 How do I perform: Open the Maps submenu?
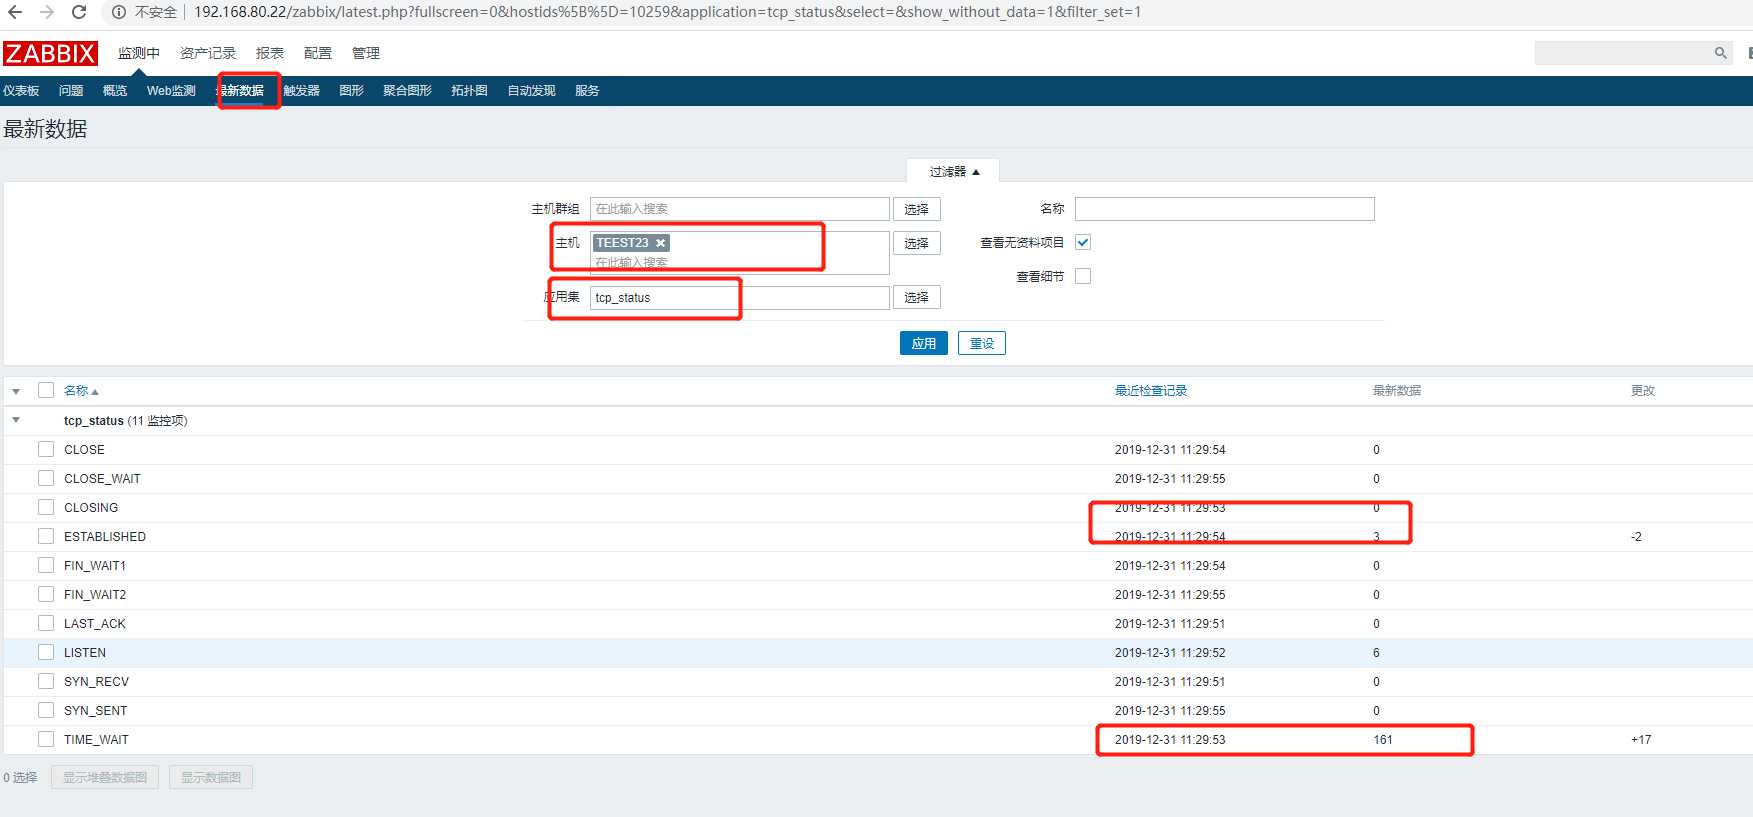click(469, 91)
